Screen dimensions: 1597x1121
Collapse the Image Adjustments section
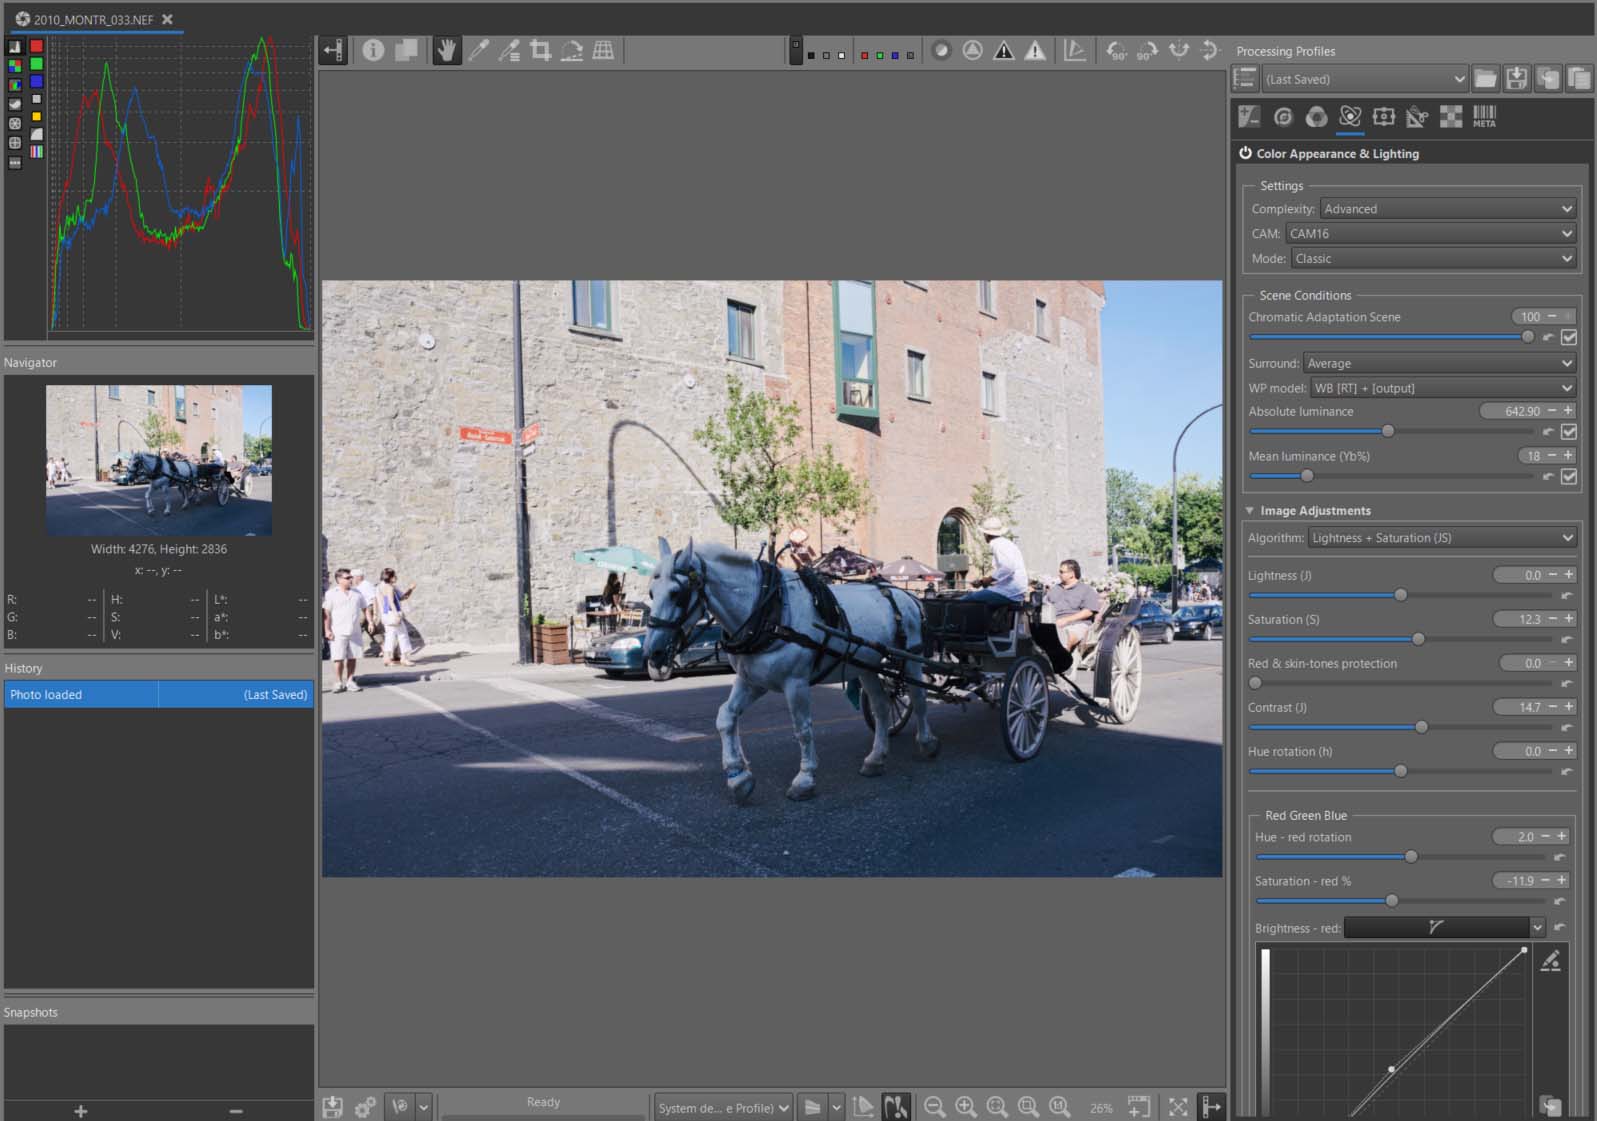[x=1250, y=510]
